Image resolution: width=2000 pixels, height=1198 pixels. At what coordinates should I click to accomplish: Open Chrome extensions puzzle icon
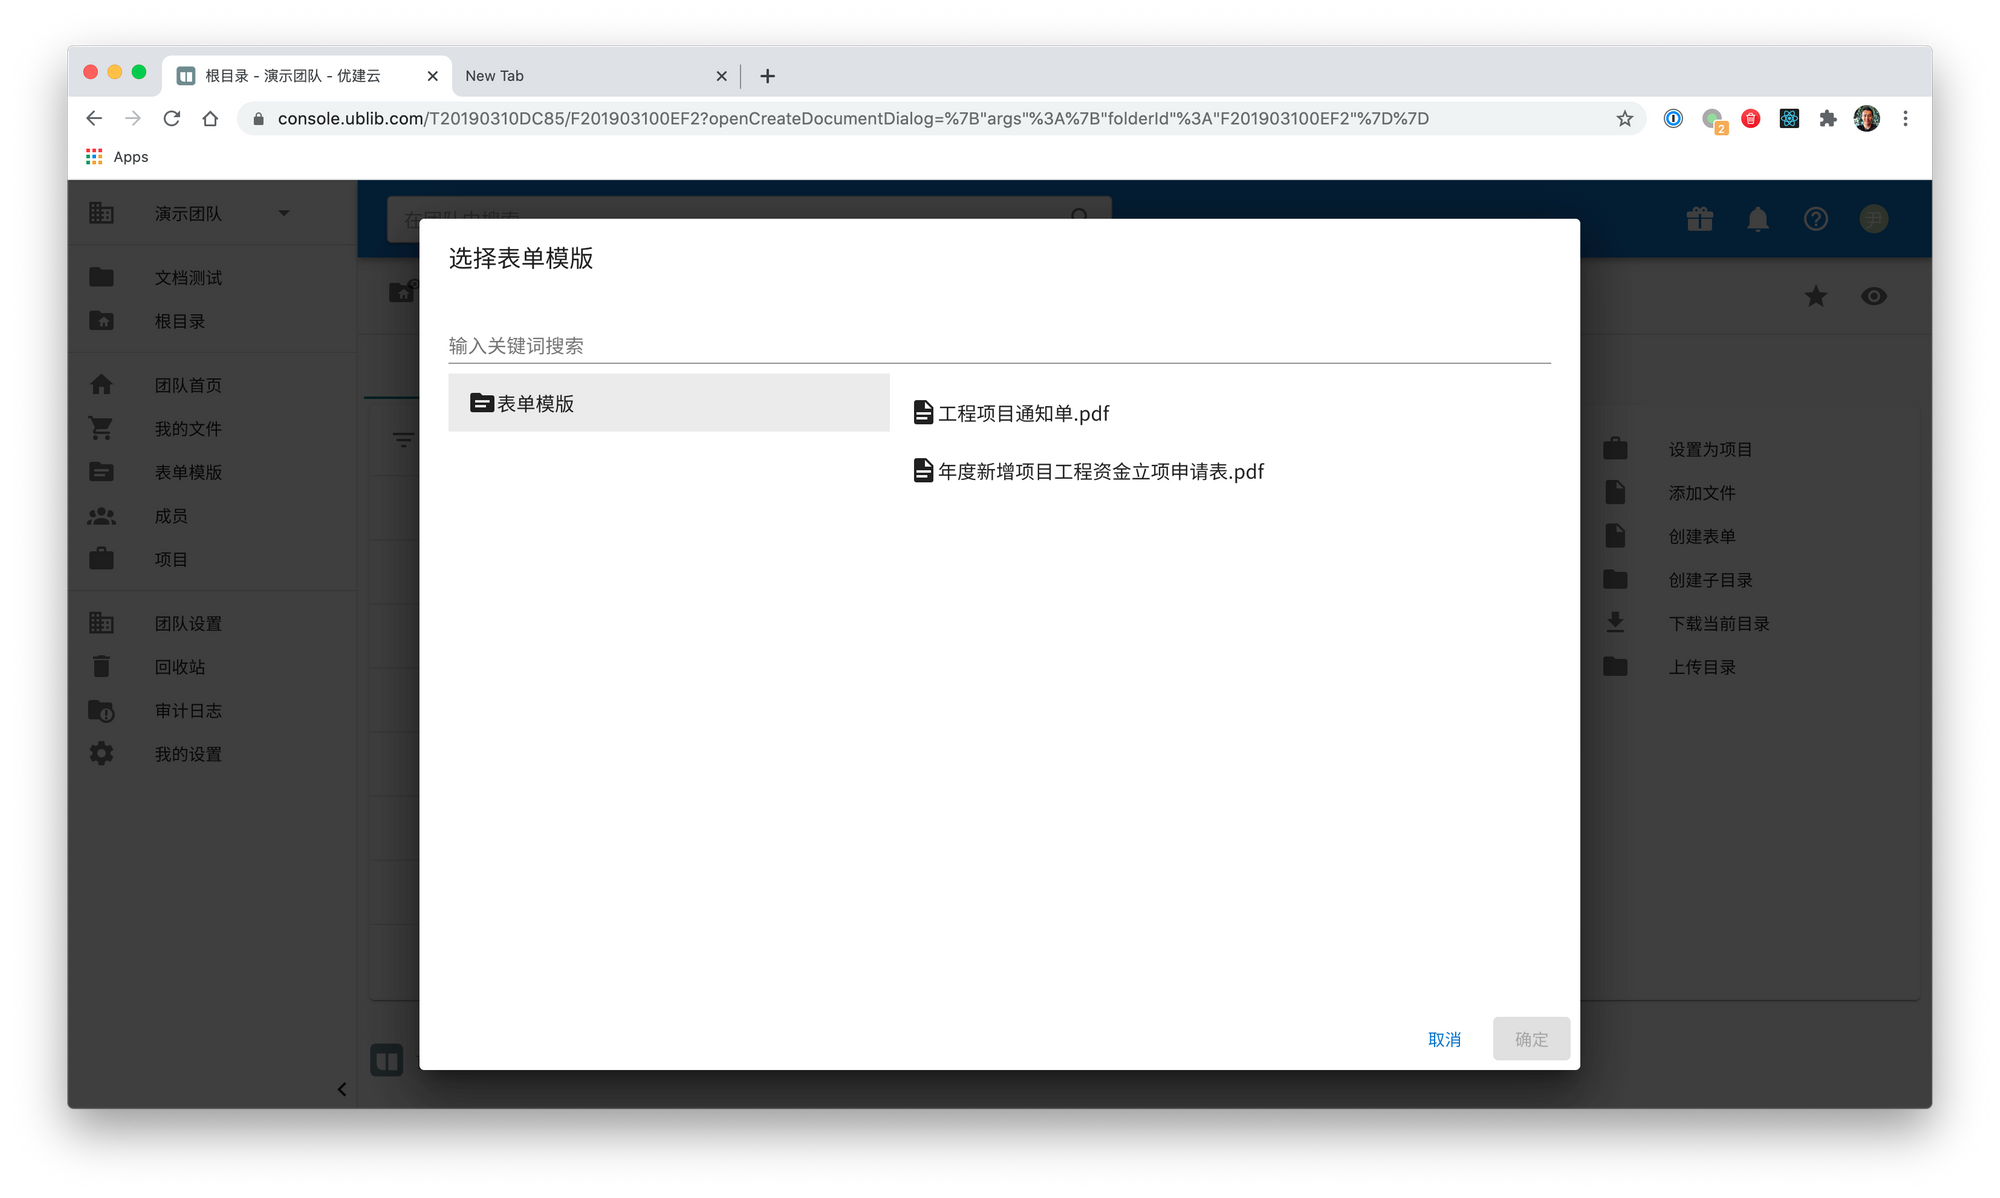[x=1827, y=119]
